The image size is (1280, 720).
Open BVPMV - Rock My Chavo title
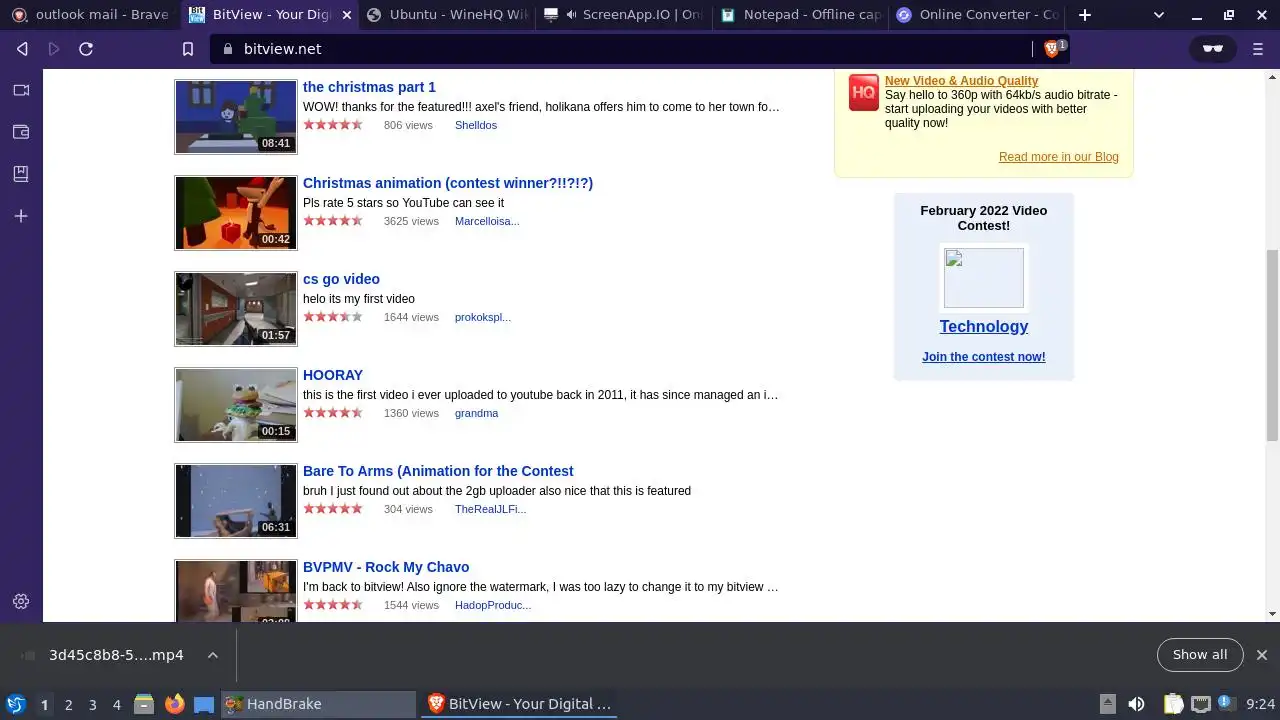coord(386,567)
